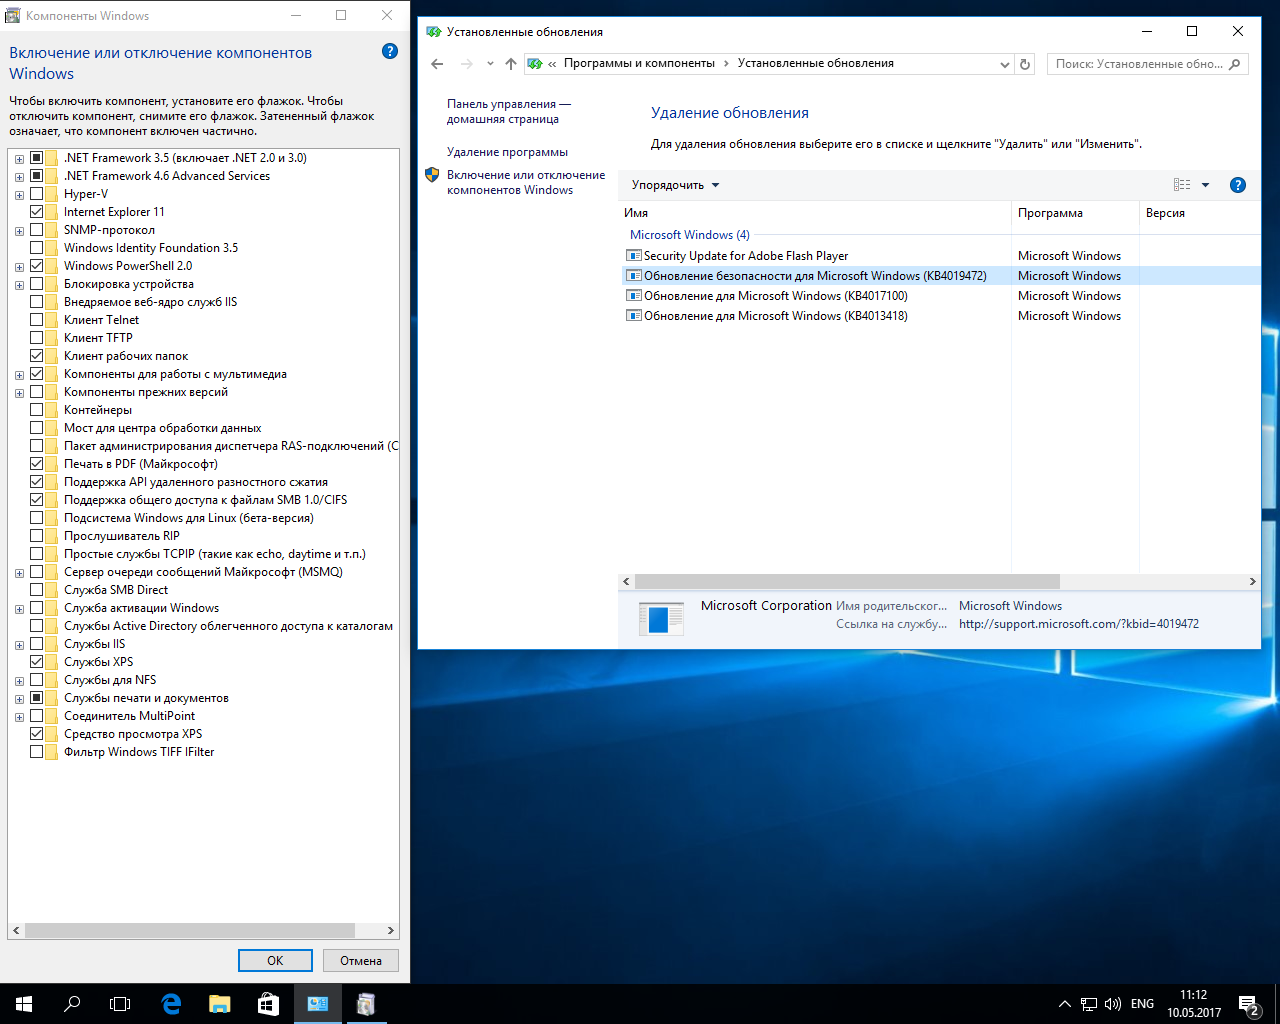
Task: Change the view layout icon
Action: (1182, 185)
